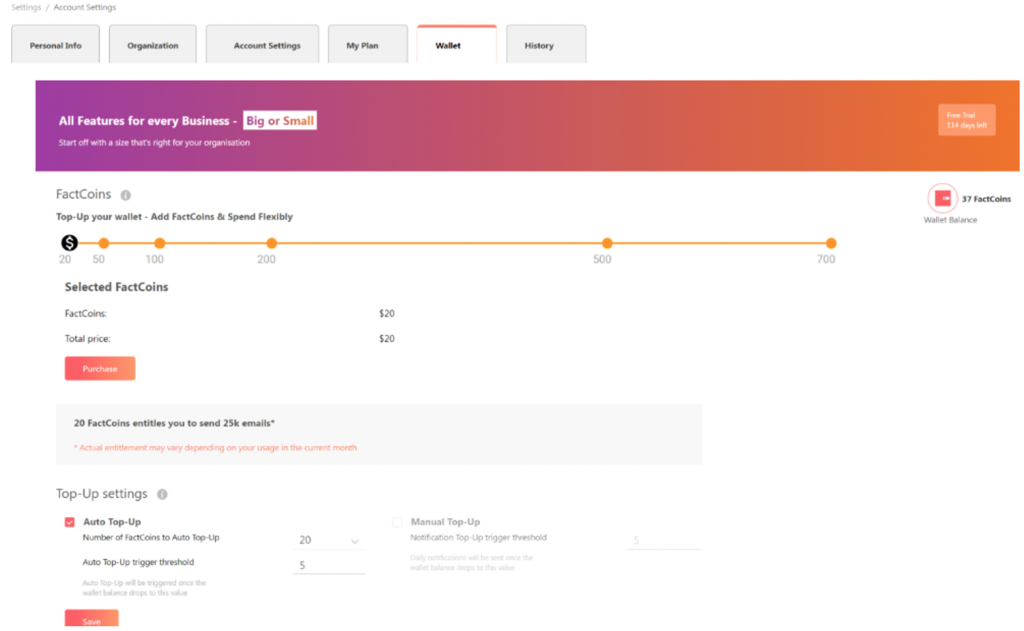Click the red wallet balance icon
The width and height of the screenshot is (1024, 631).
click(941, 199)
